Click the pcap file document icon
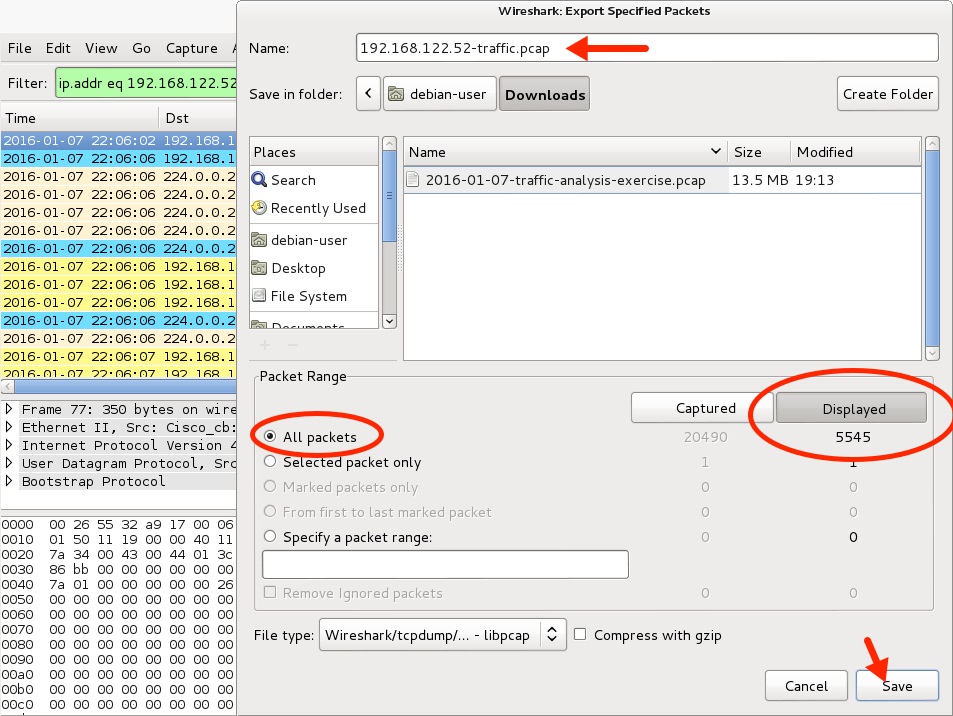953x716 pixels. (x=413, y=180)
